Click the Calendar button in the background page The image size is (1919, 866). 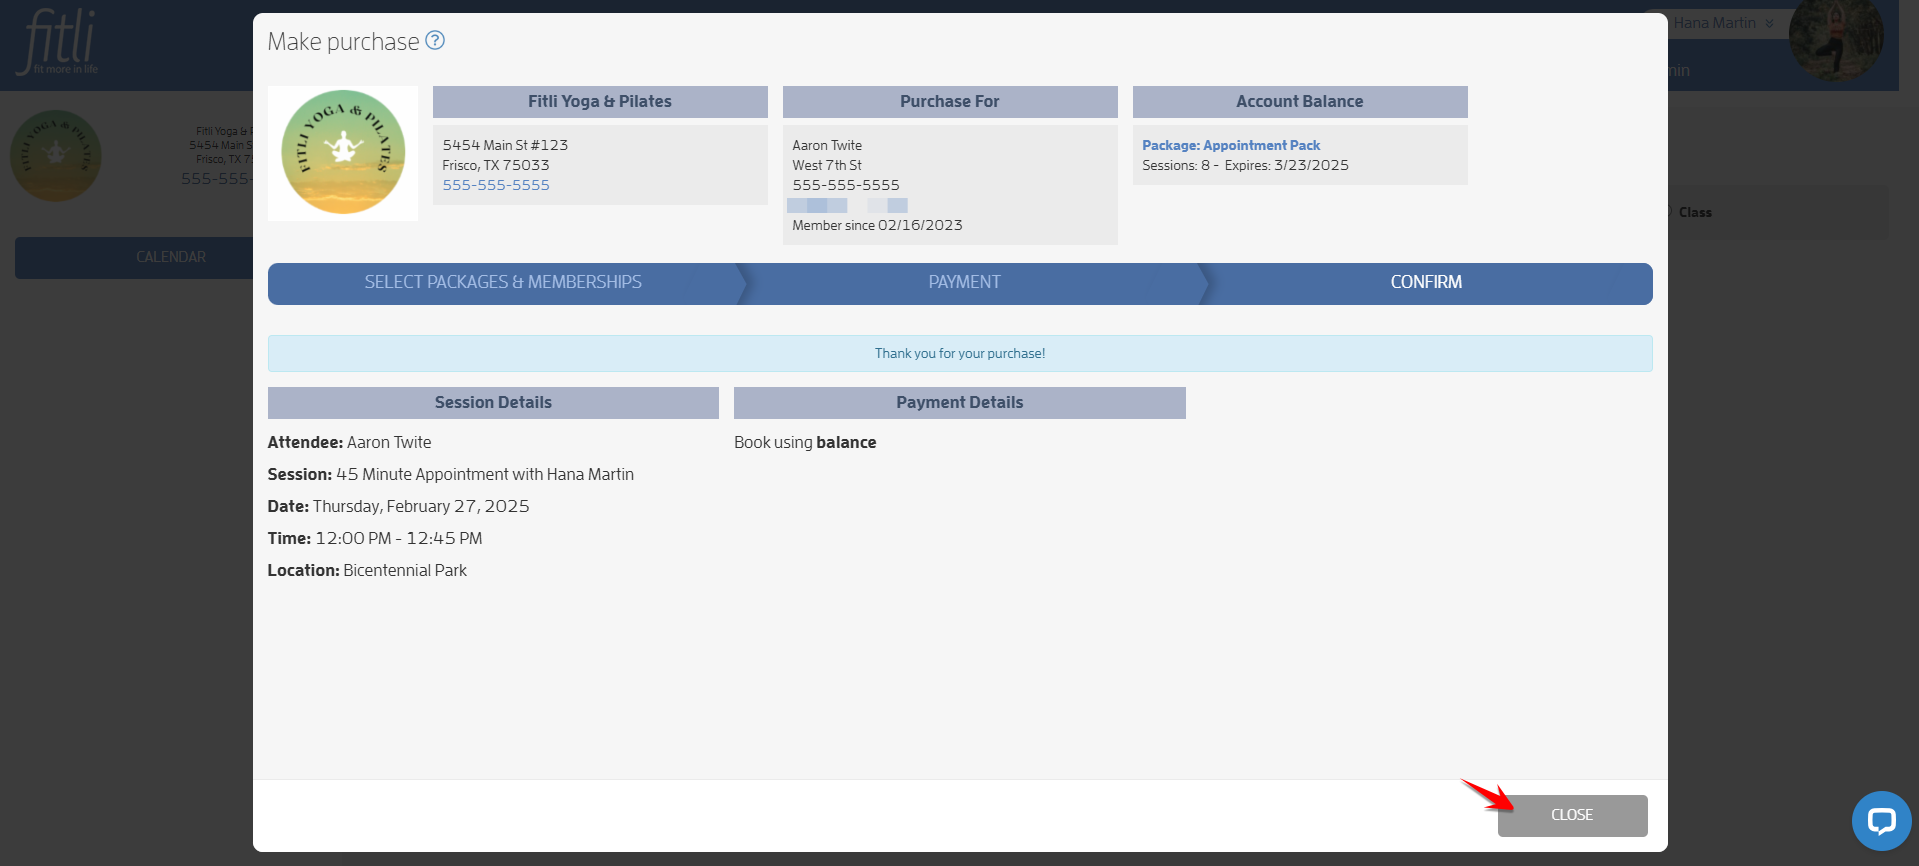pos(134,257)
